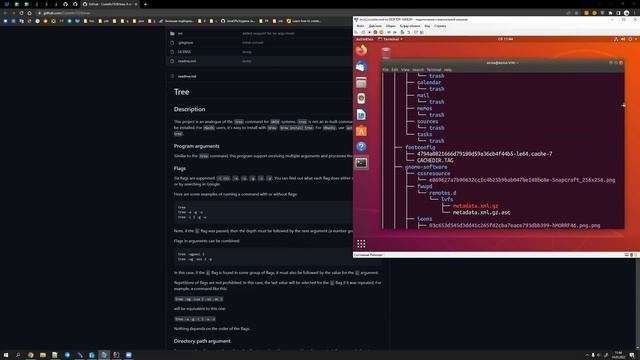The width and height of the screenshot is (640, 360).
Task: Click the Flags heading
Action: [x=180, y=168]
